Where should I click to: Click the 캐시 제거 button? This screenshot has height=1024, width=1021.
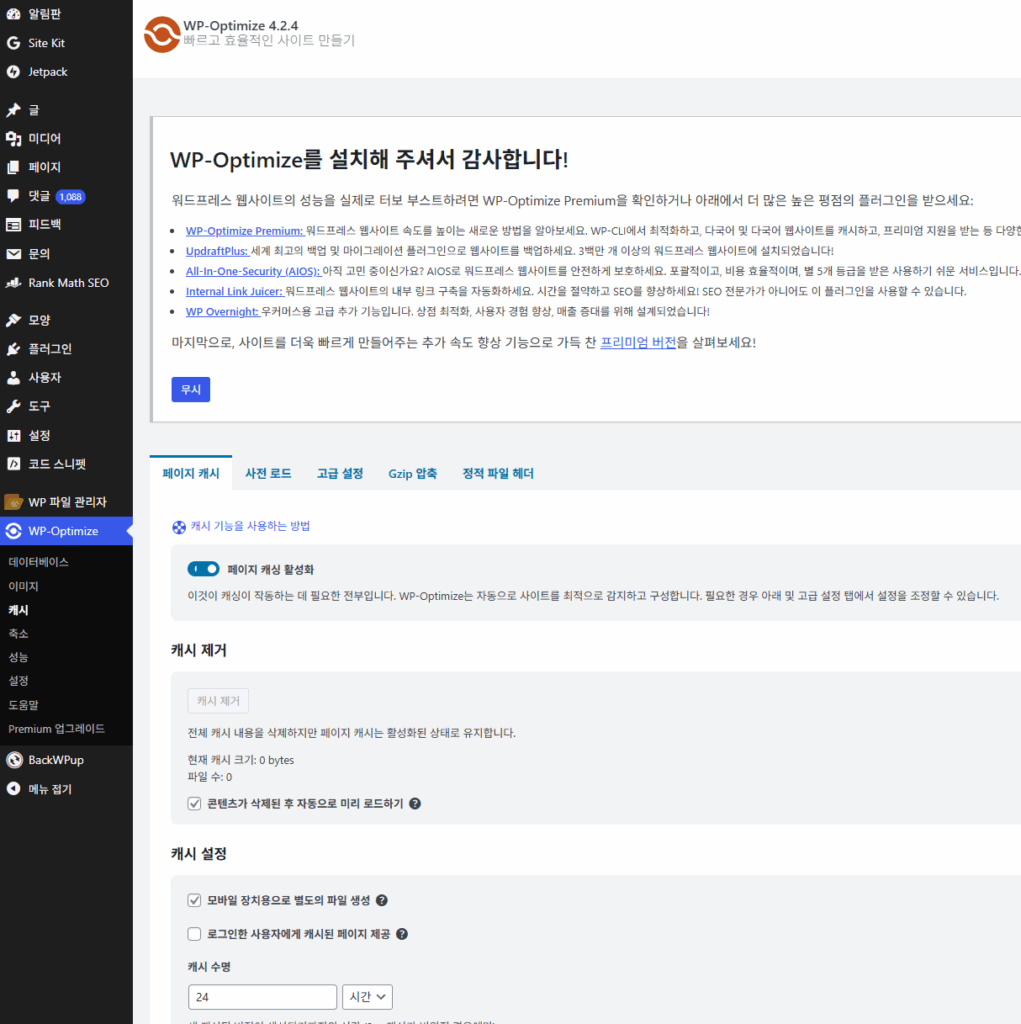[x=218, y=701]
